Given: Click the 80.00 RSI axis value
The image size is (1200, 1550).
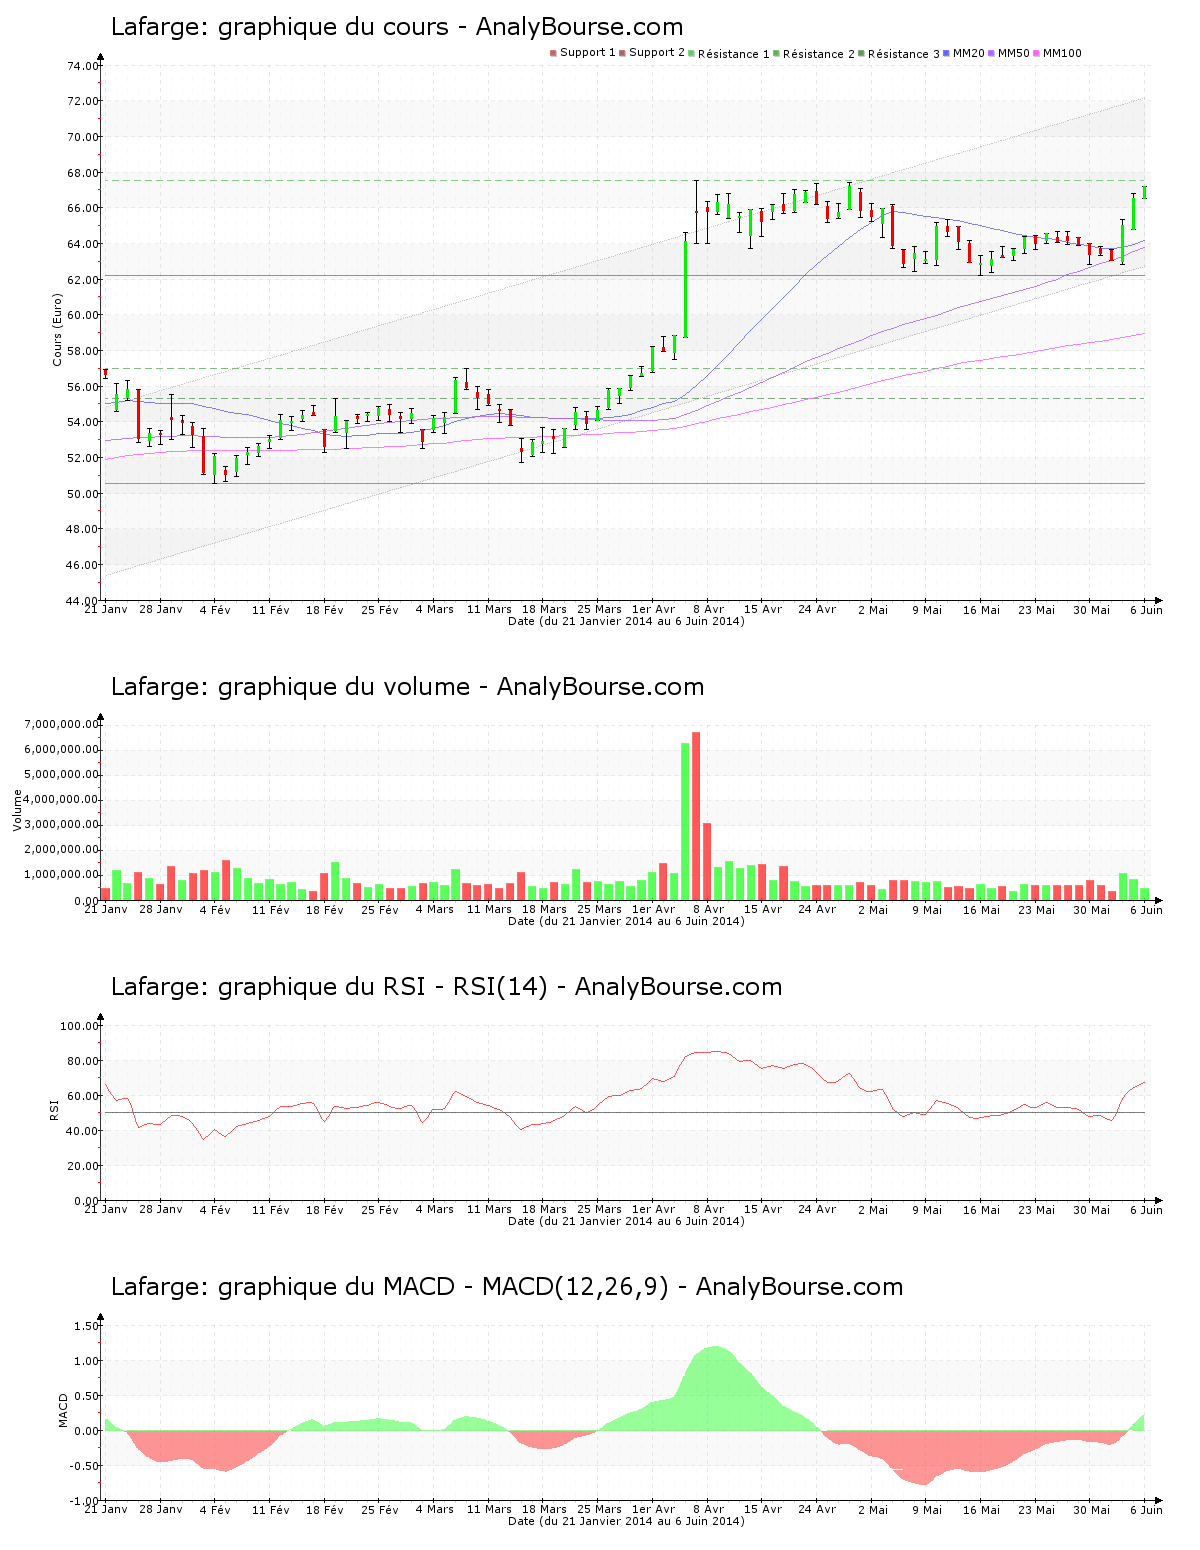Looking at the screenshot, I should (83, 1061).
